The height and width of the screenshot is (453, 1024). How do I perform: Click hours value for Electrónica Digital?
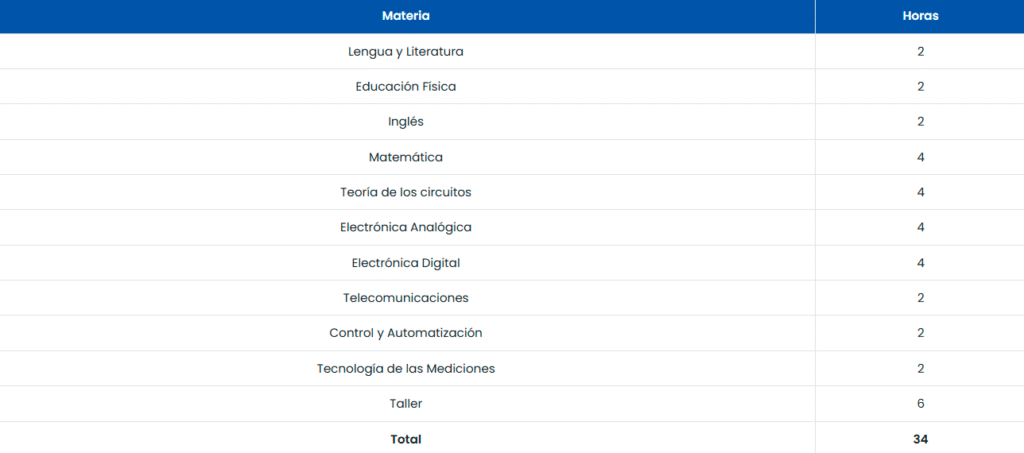click(920, 263)
